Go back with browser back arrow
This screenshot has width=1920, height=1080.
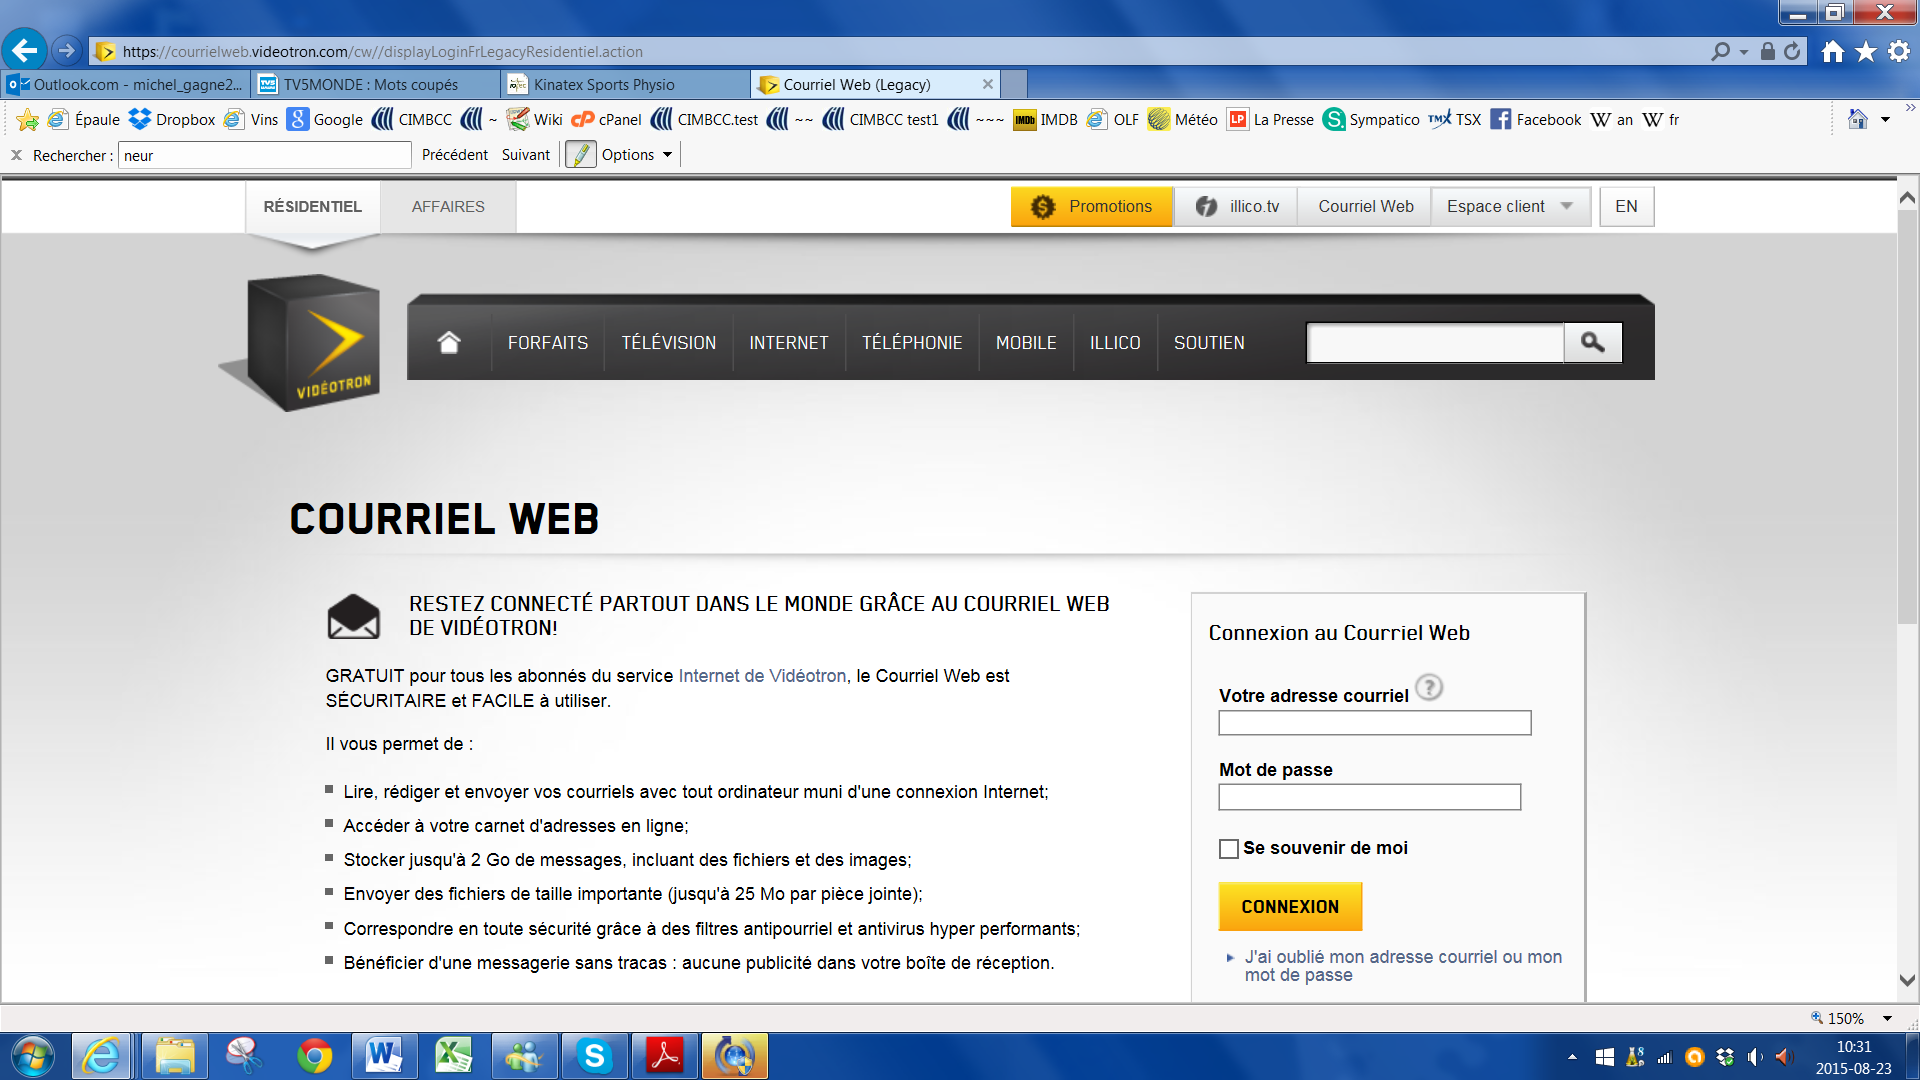(x=24, y=50)
